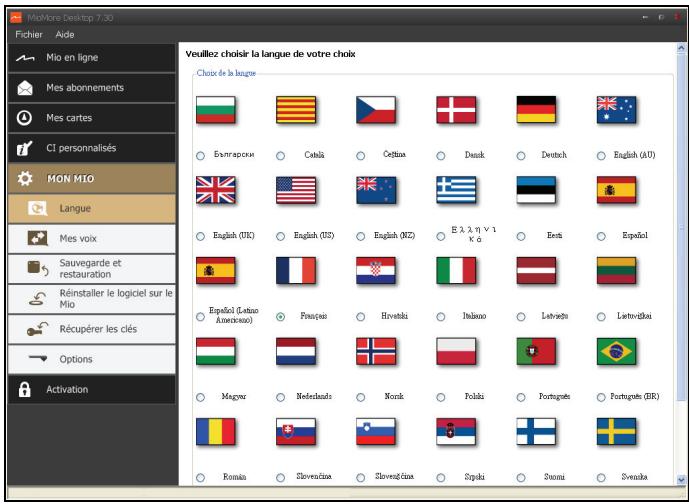Click the Hungarian flag icon
Image resolution: width=689 pixels, height=504 pixels.
click(x=216, y=351)
